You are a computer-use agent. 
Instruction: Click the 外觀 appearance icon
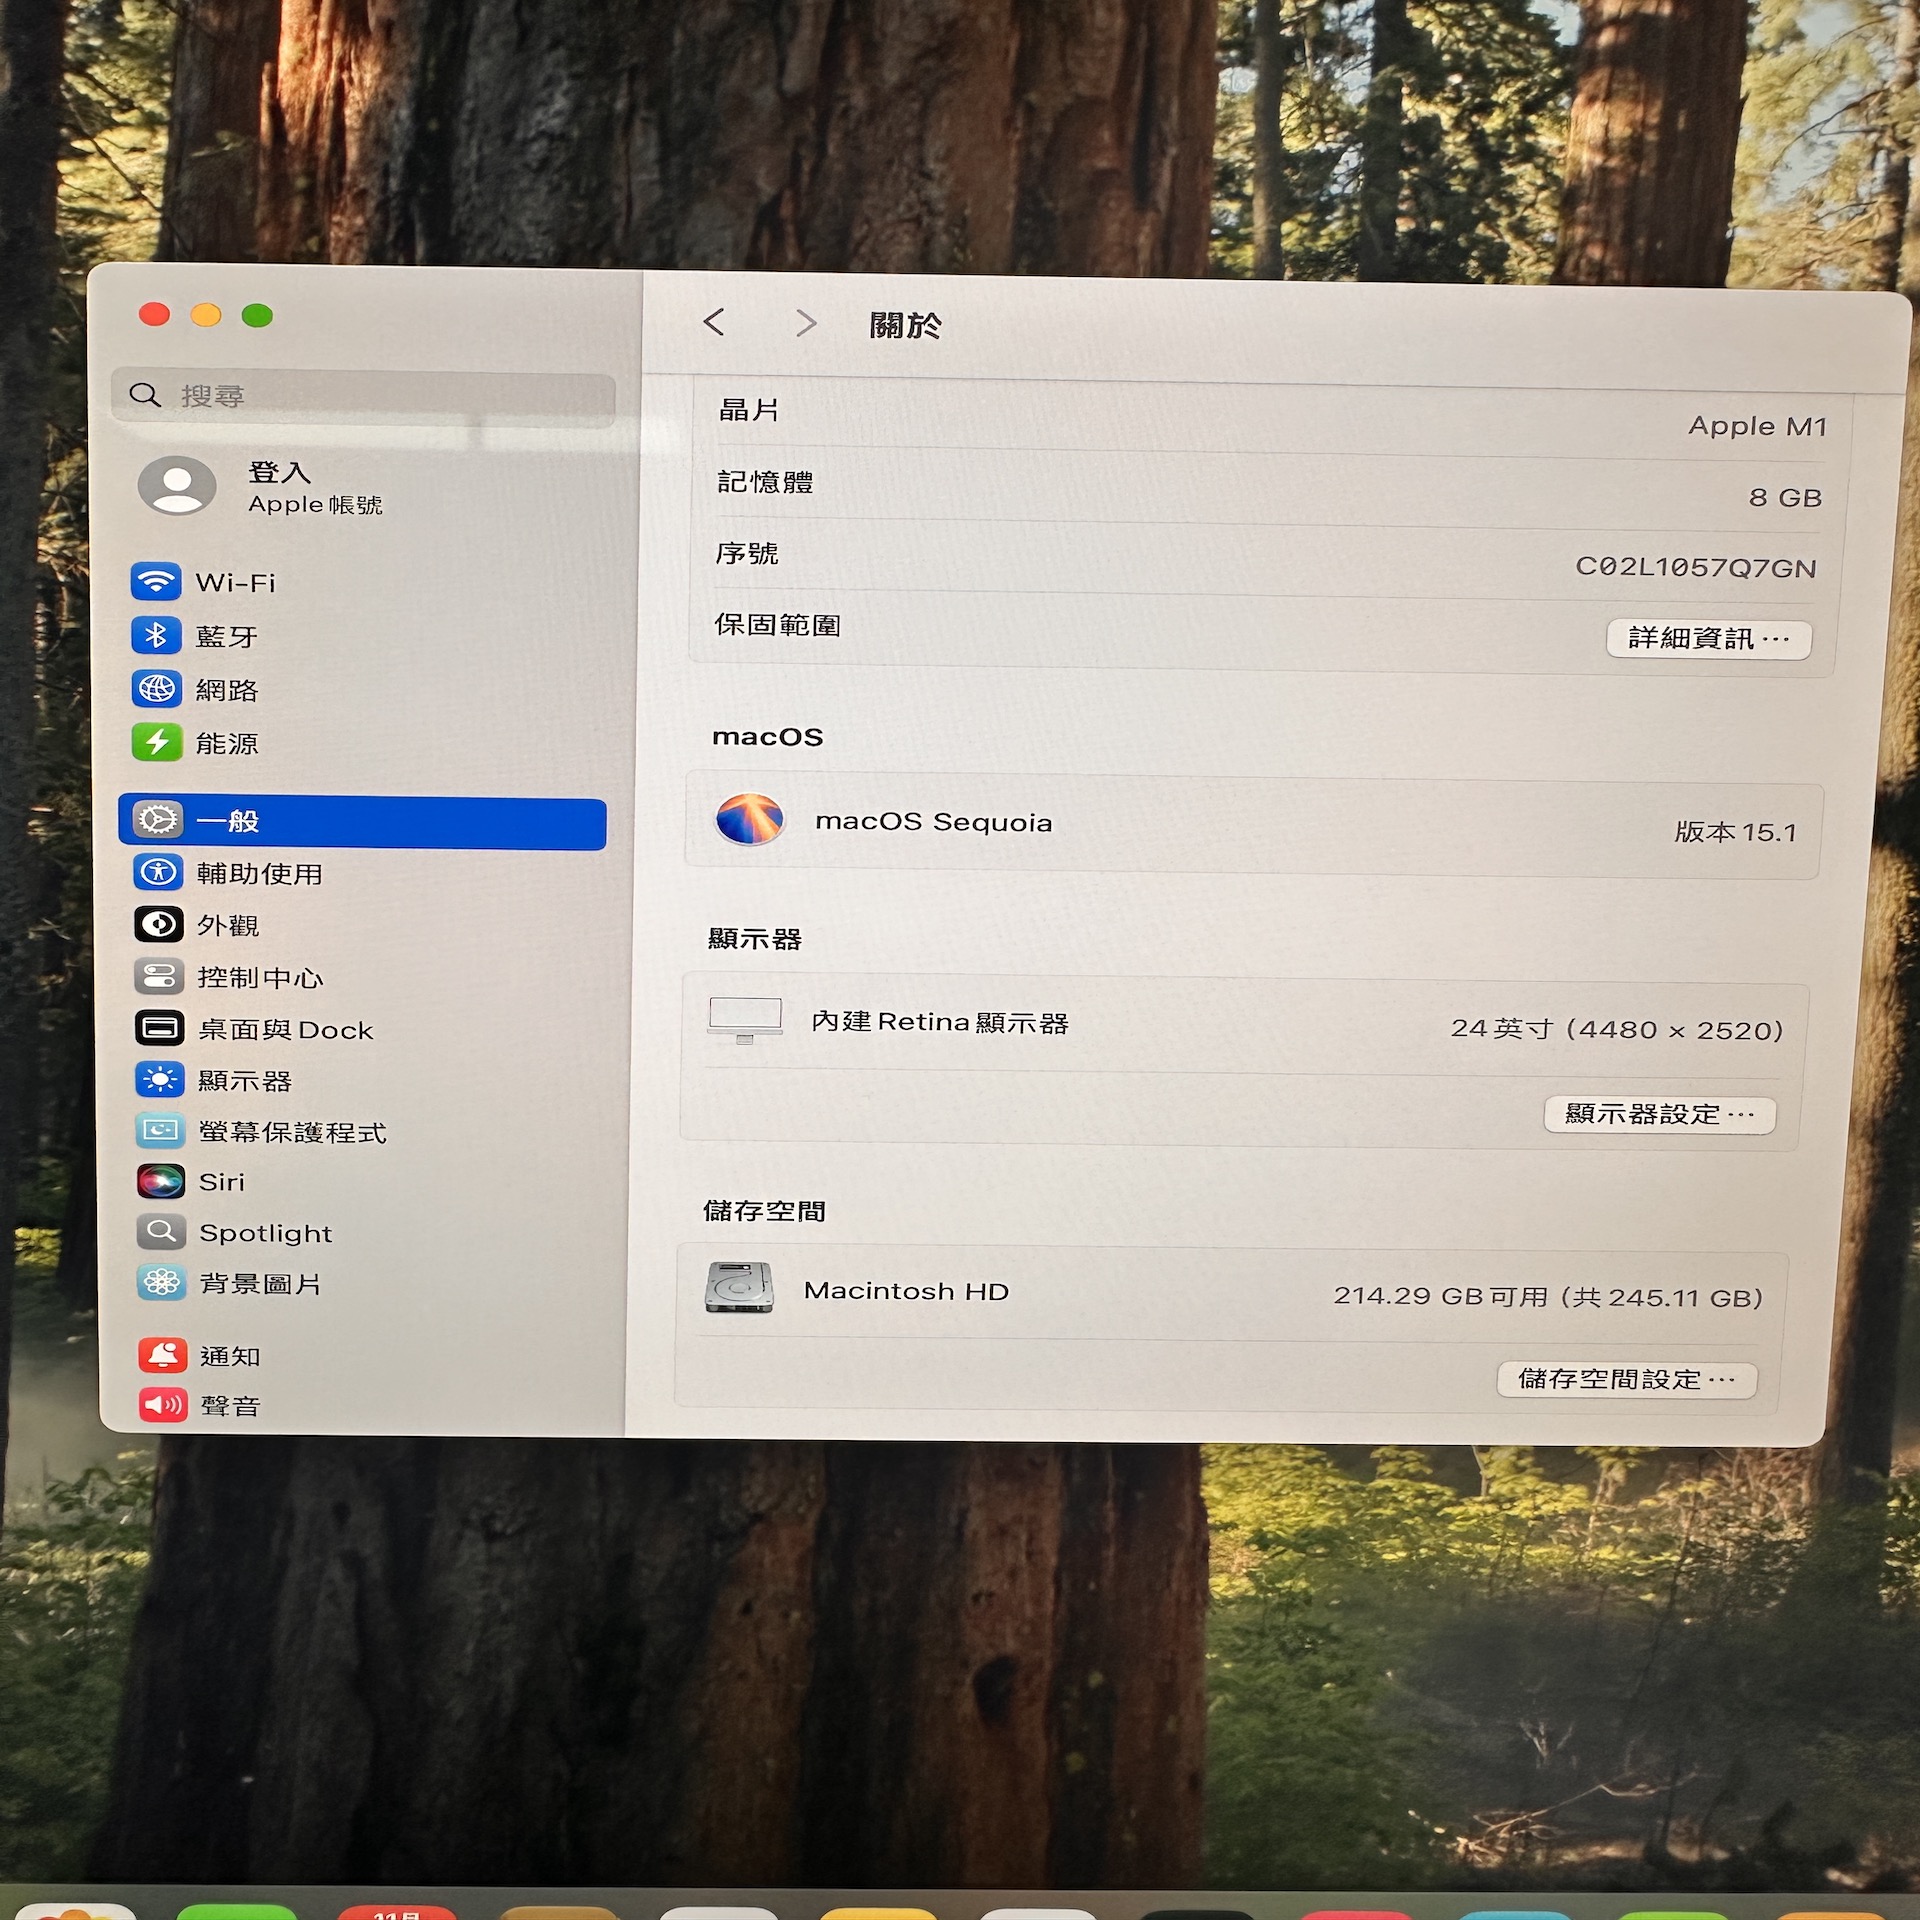[x=159, y=924]
